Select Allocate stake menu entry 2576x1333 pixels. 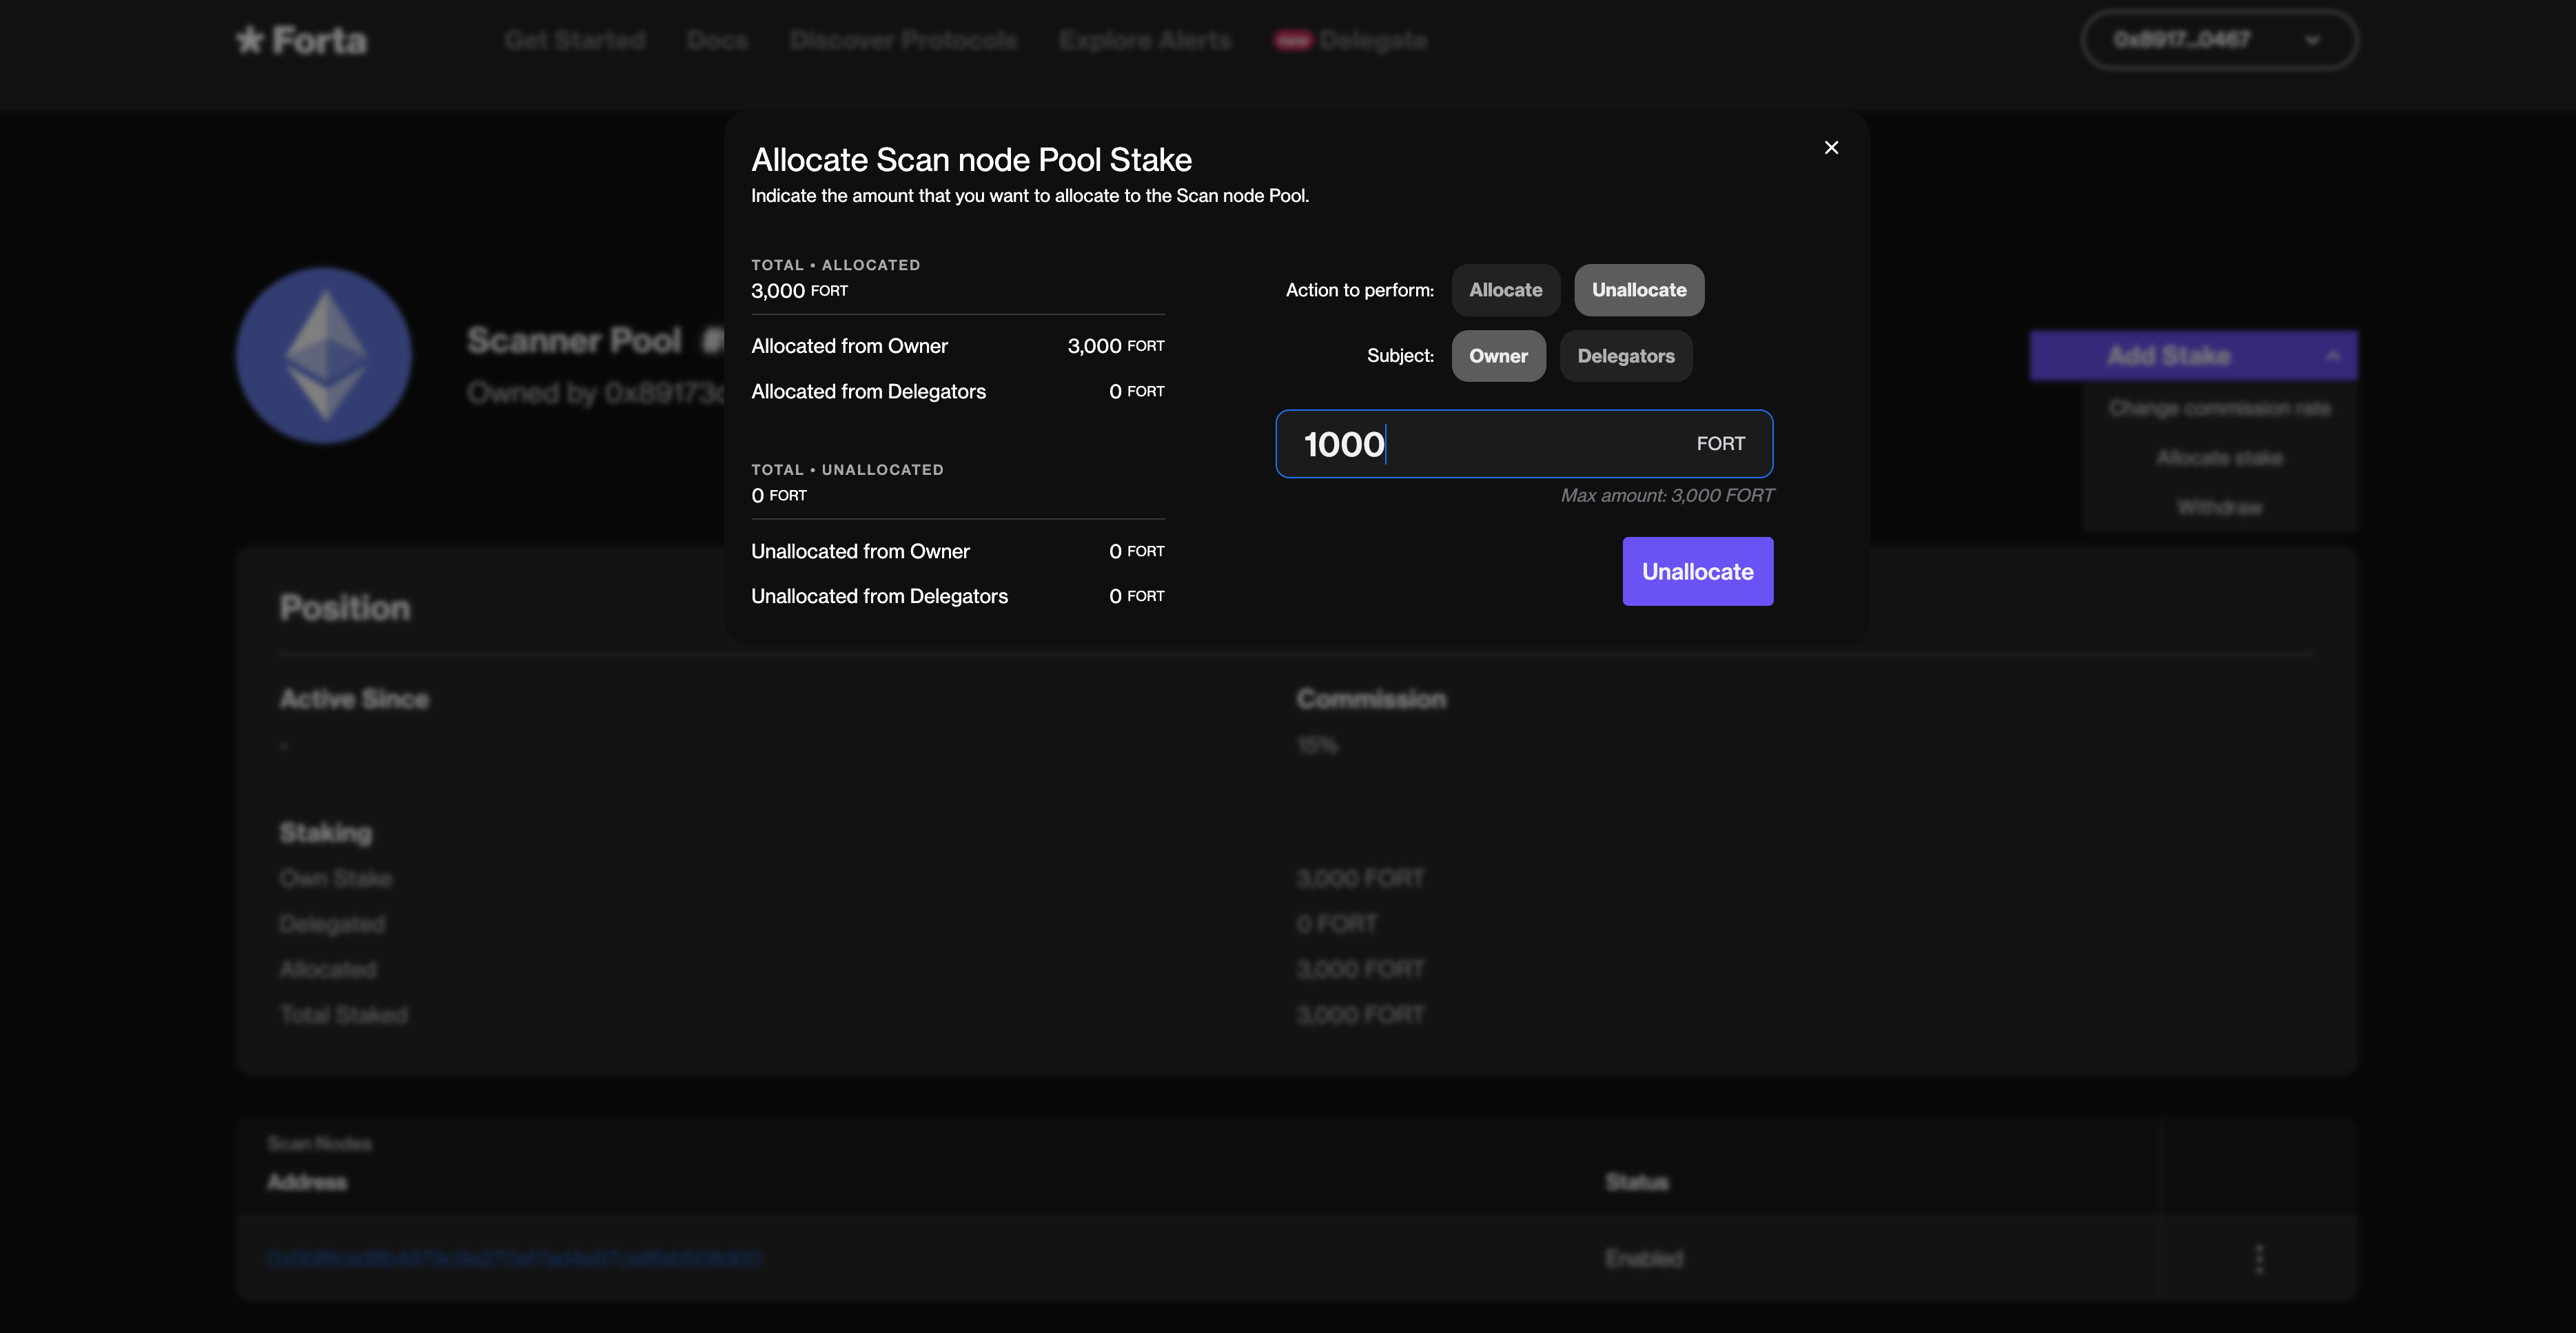(2219, 458)
